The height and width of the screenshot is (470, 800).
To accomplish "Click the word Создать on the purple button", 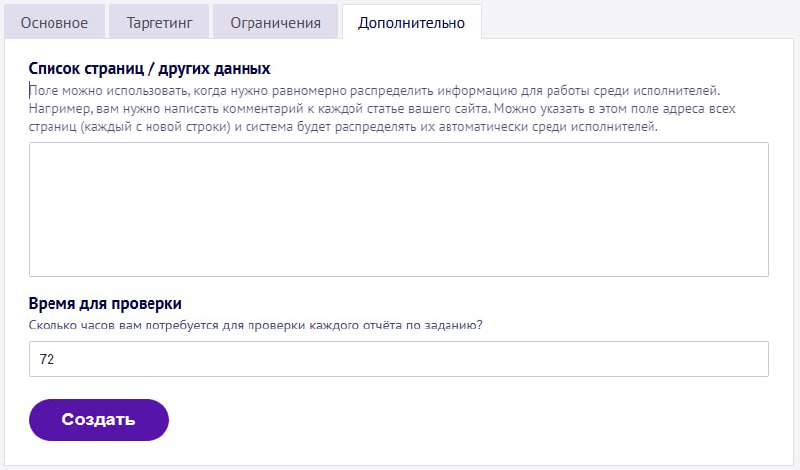I will [98, 419].
